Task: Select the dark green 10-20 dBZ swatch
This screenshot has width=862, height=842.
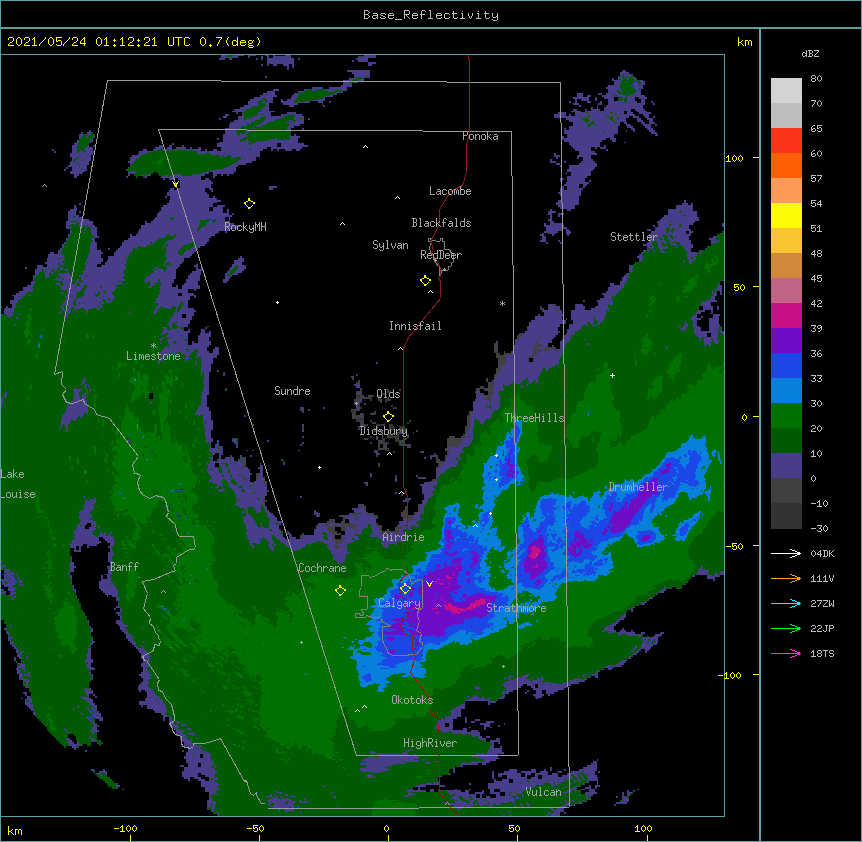Action: [x=786, y=441]
